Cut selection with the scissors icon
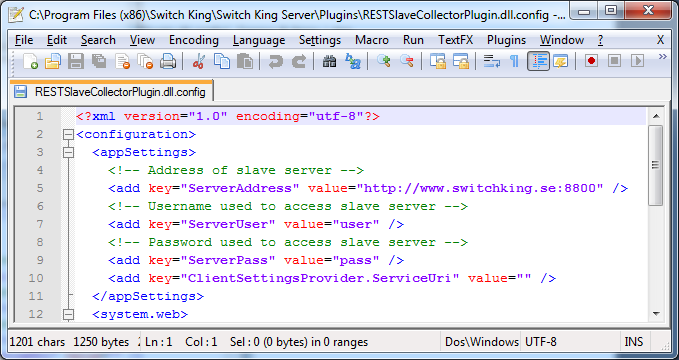This screenshot has height=360, width=679. (x=199, y=61)
